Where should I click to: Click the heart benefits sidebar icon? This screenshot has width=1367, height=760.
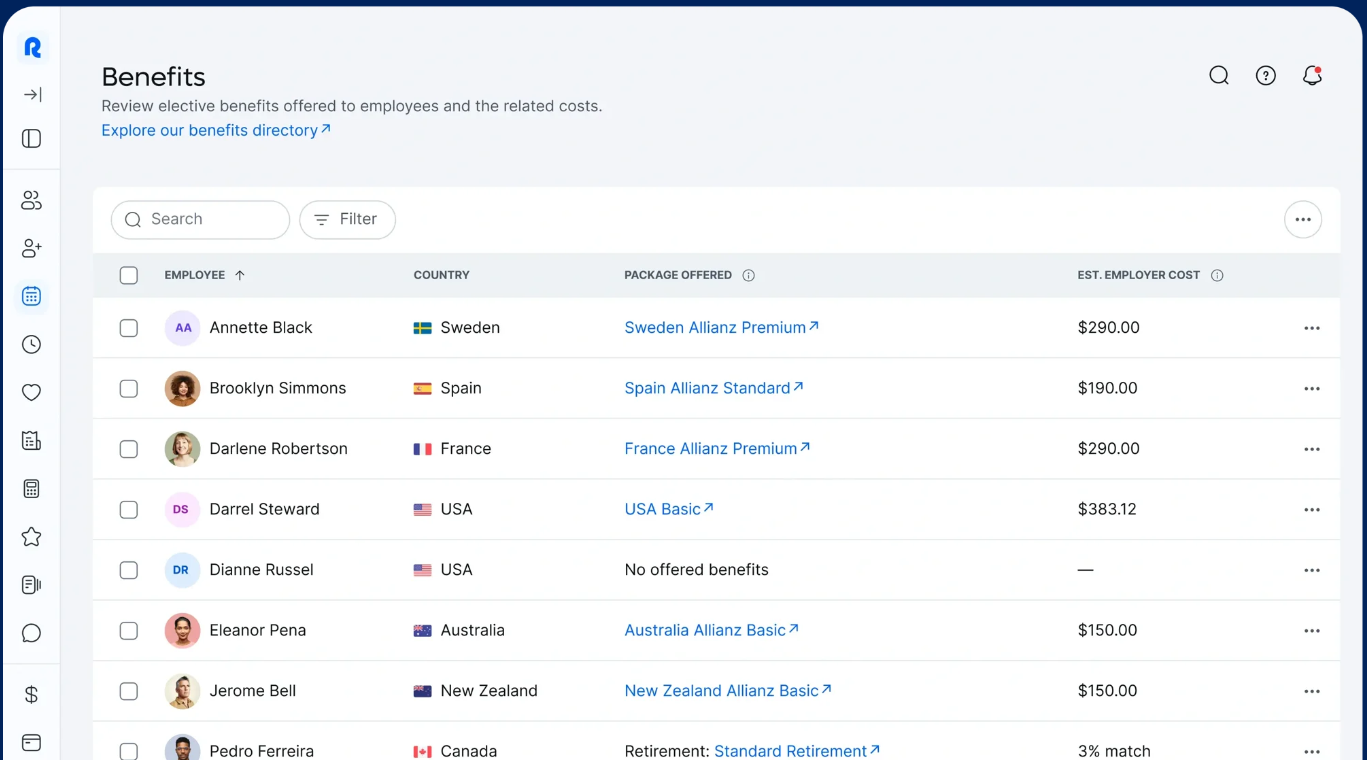click(x=32, y=393)
